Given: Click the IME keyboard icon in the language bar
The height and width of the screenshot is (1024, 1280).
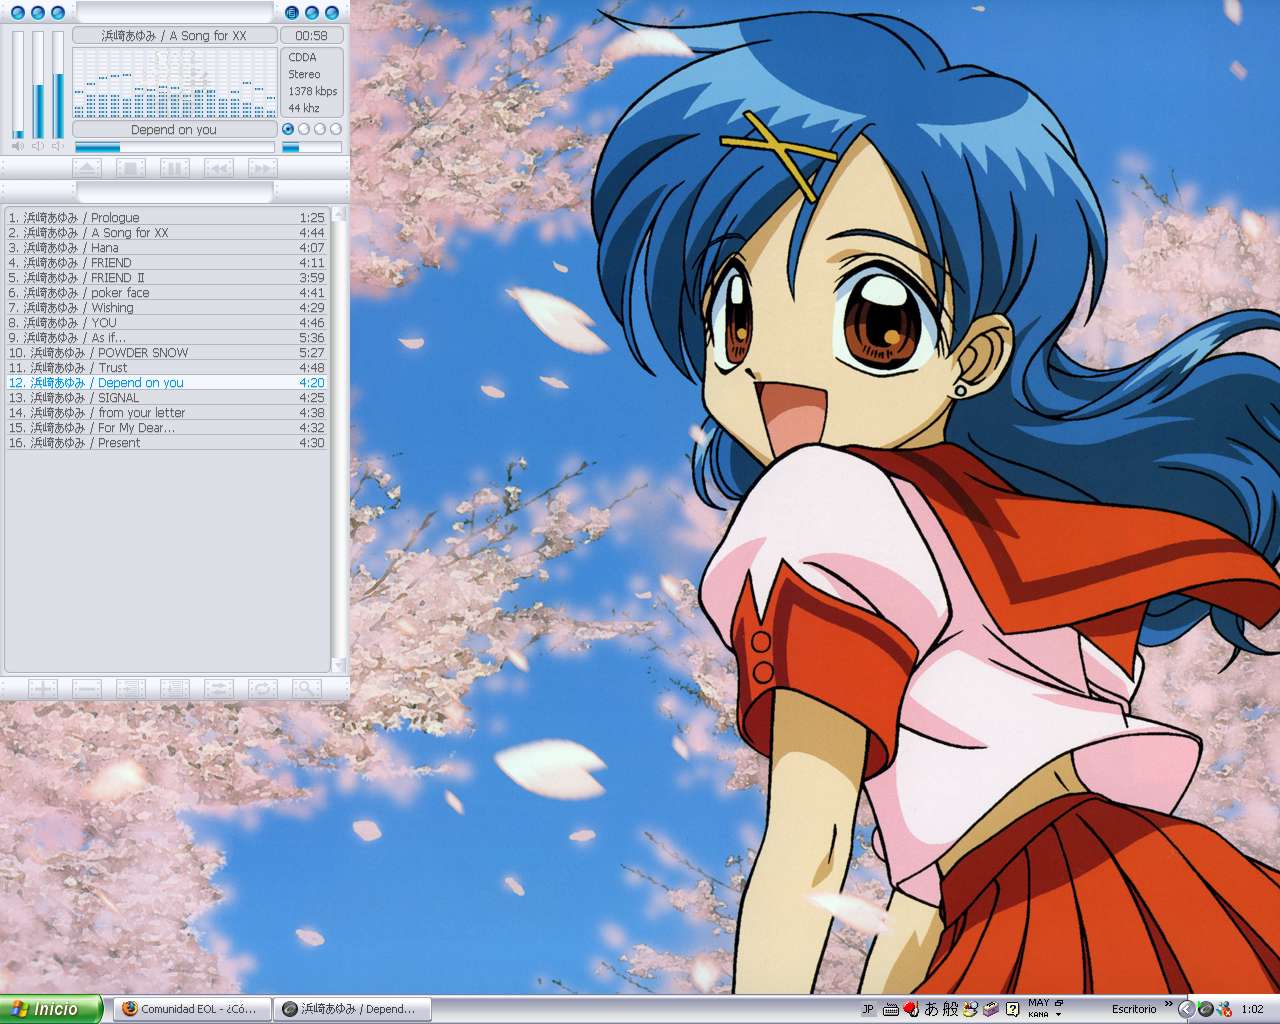Looking at the screenshot, I should 891,1009.
